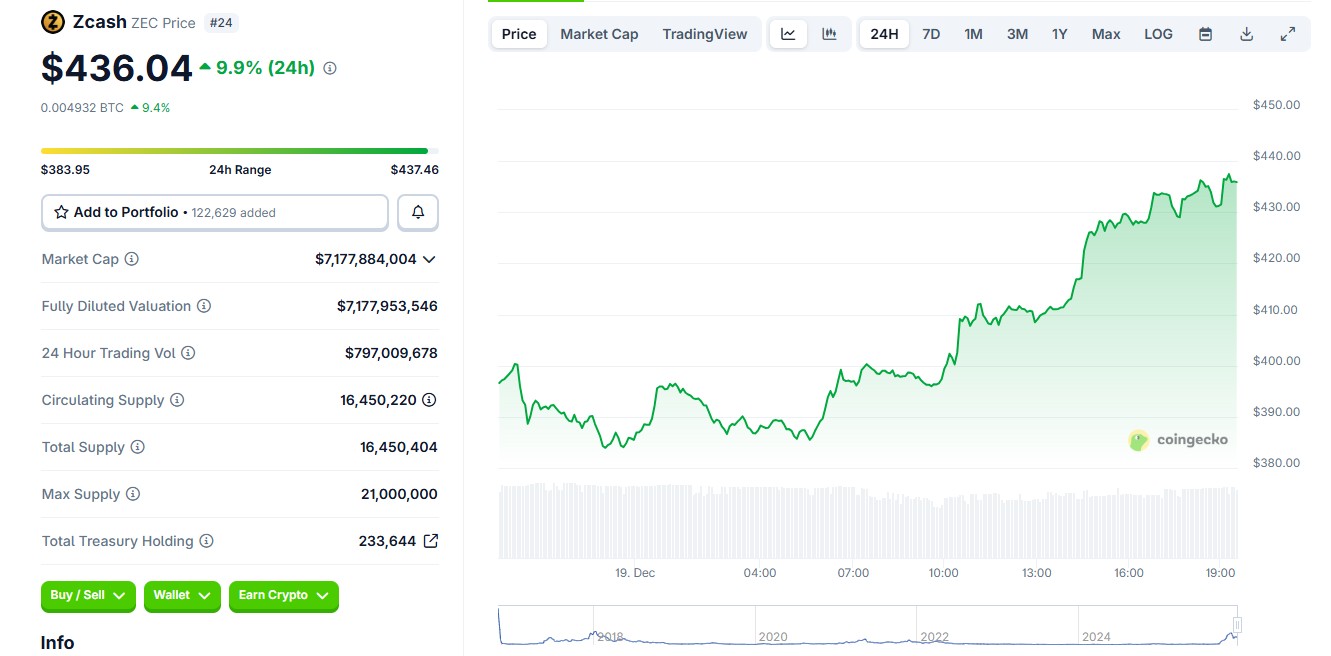1331x656 pixels.
Task: Click the 0.004932 BTC price text
Action: click(x=82, y=107)
